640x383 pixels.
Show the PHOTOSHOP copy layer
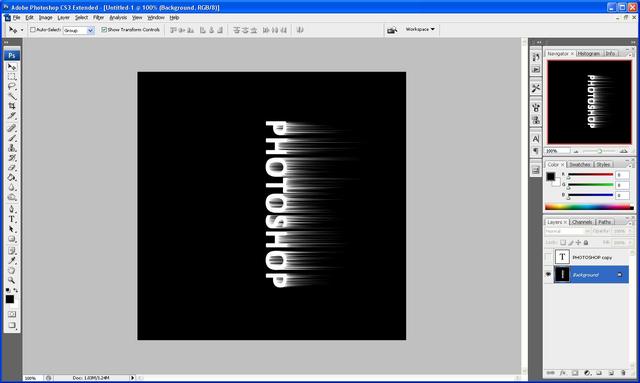click(548, 257)
